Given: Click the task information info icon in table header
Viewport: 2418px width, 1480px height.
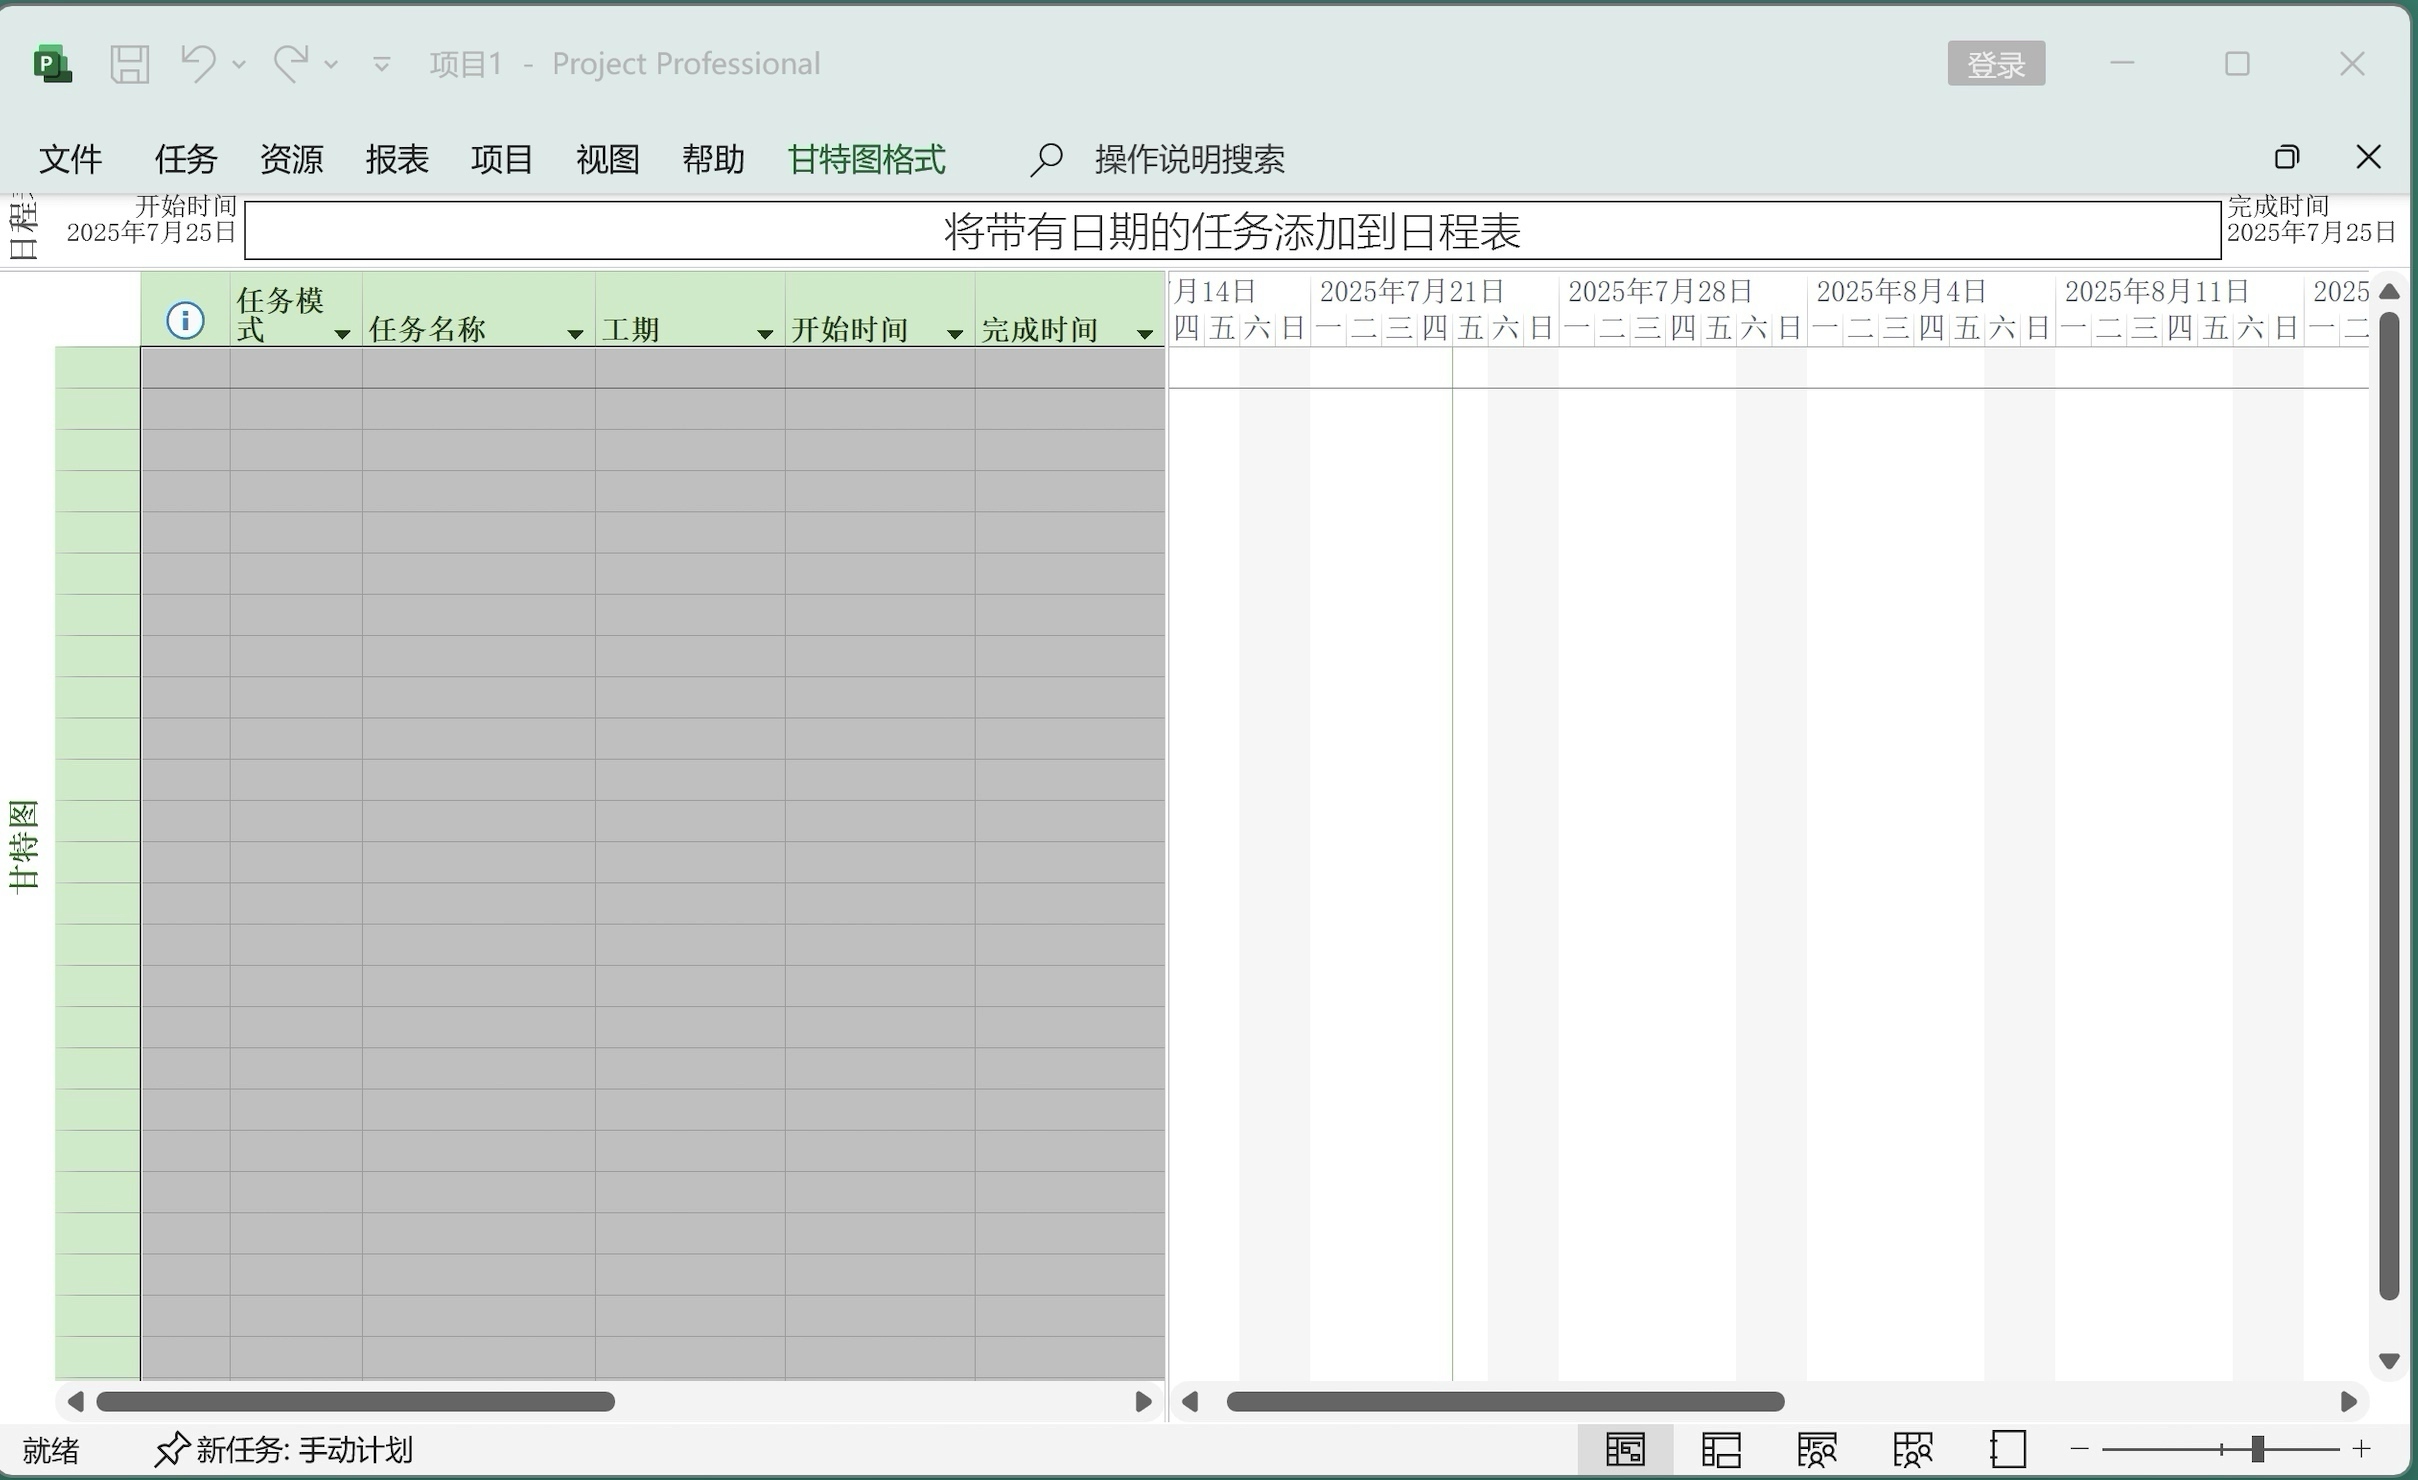Looking at the screenshot, I should click(184, 320).
